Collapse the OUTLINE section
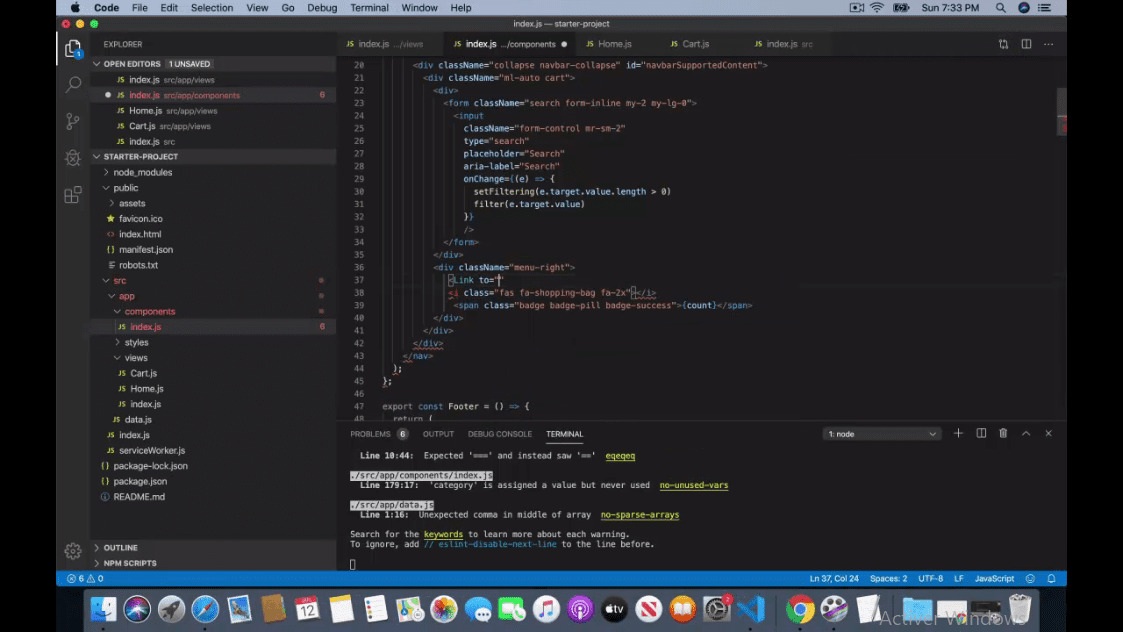This screenshot has width=1123, height=632. click(x=97, y=547)
